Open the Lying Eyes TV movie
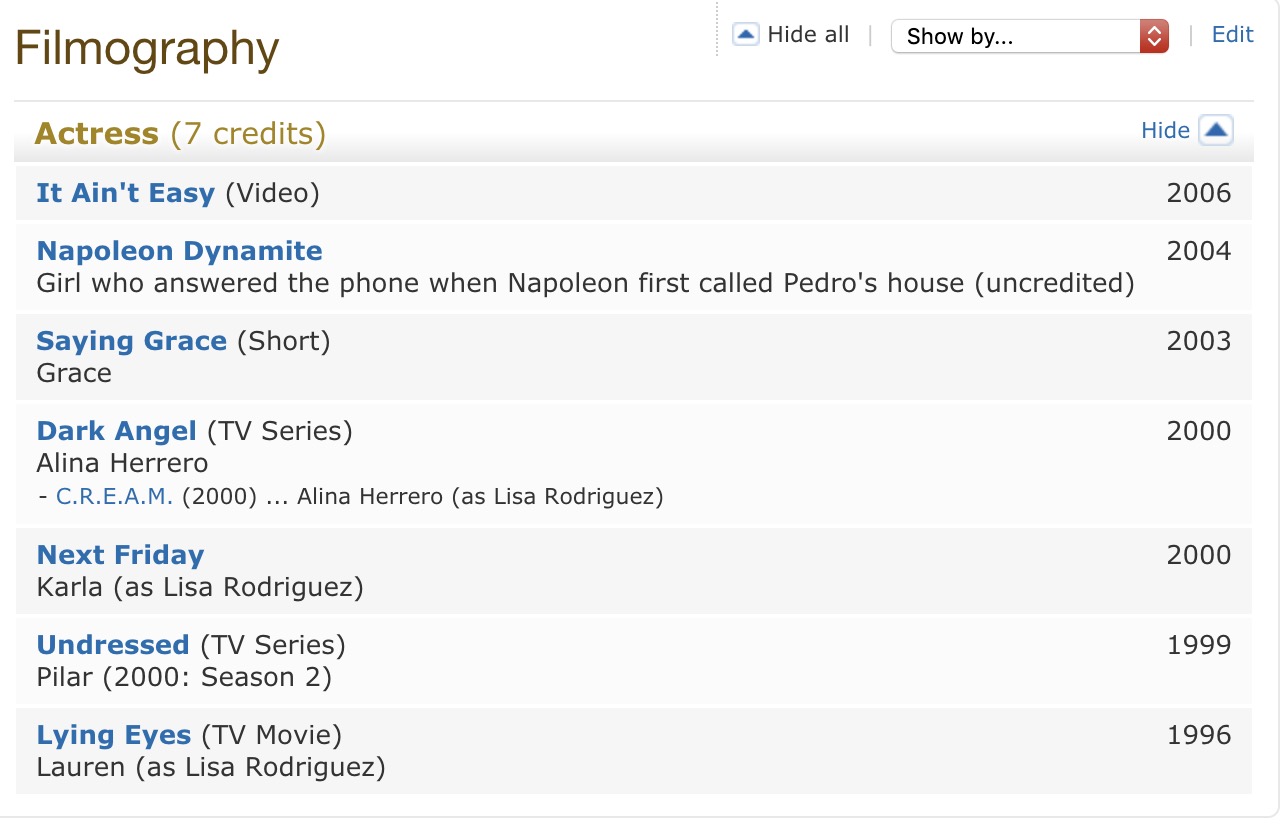 [114, 735]
